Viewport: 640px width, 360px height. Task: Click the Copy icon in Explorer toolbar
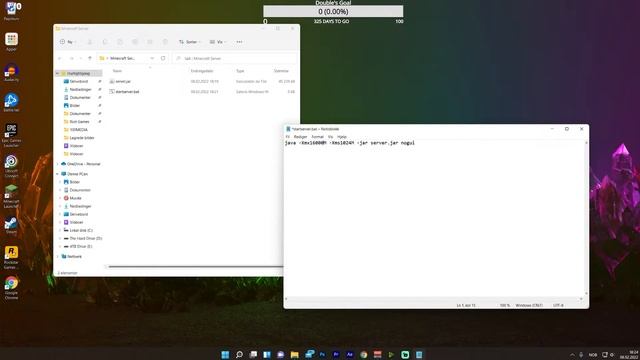[105, 42]
